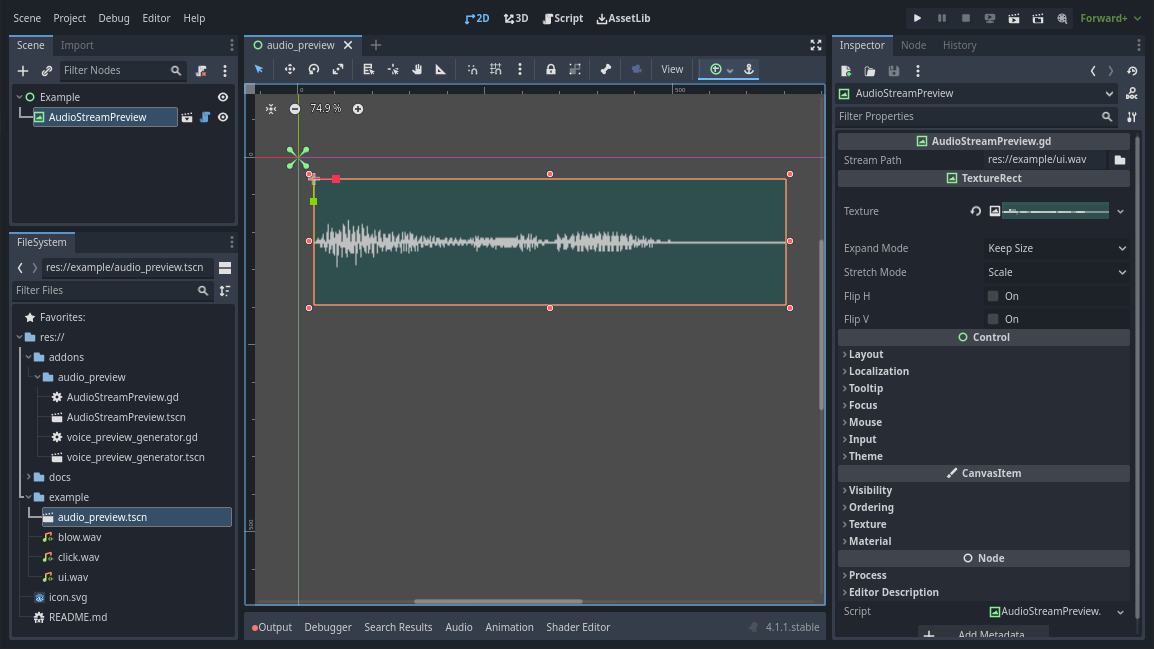Screen dimensions: 1154x649
Task: Select the Move Mode tool
Action: pyautogui.click(x=289, y=69)
